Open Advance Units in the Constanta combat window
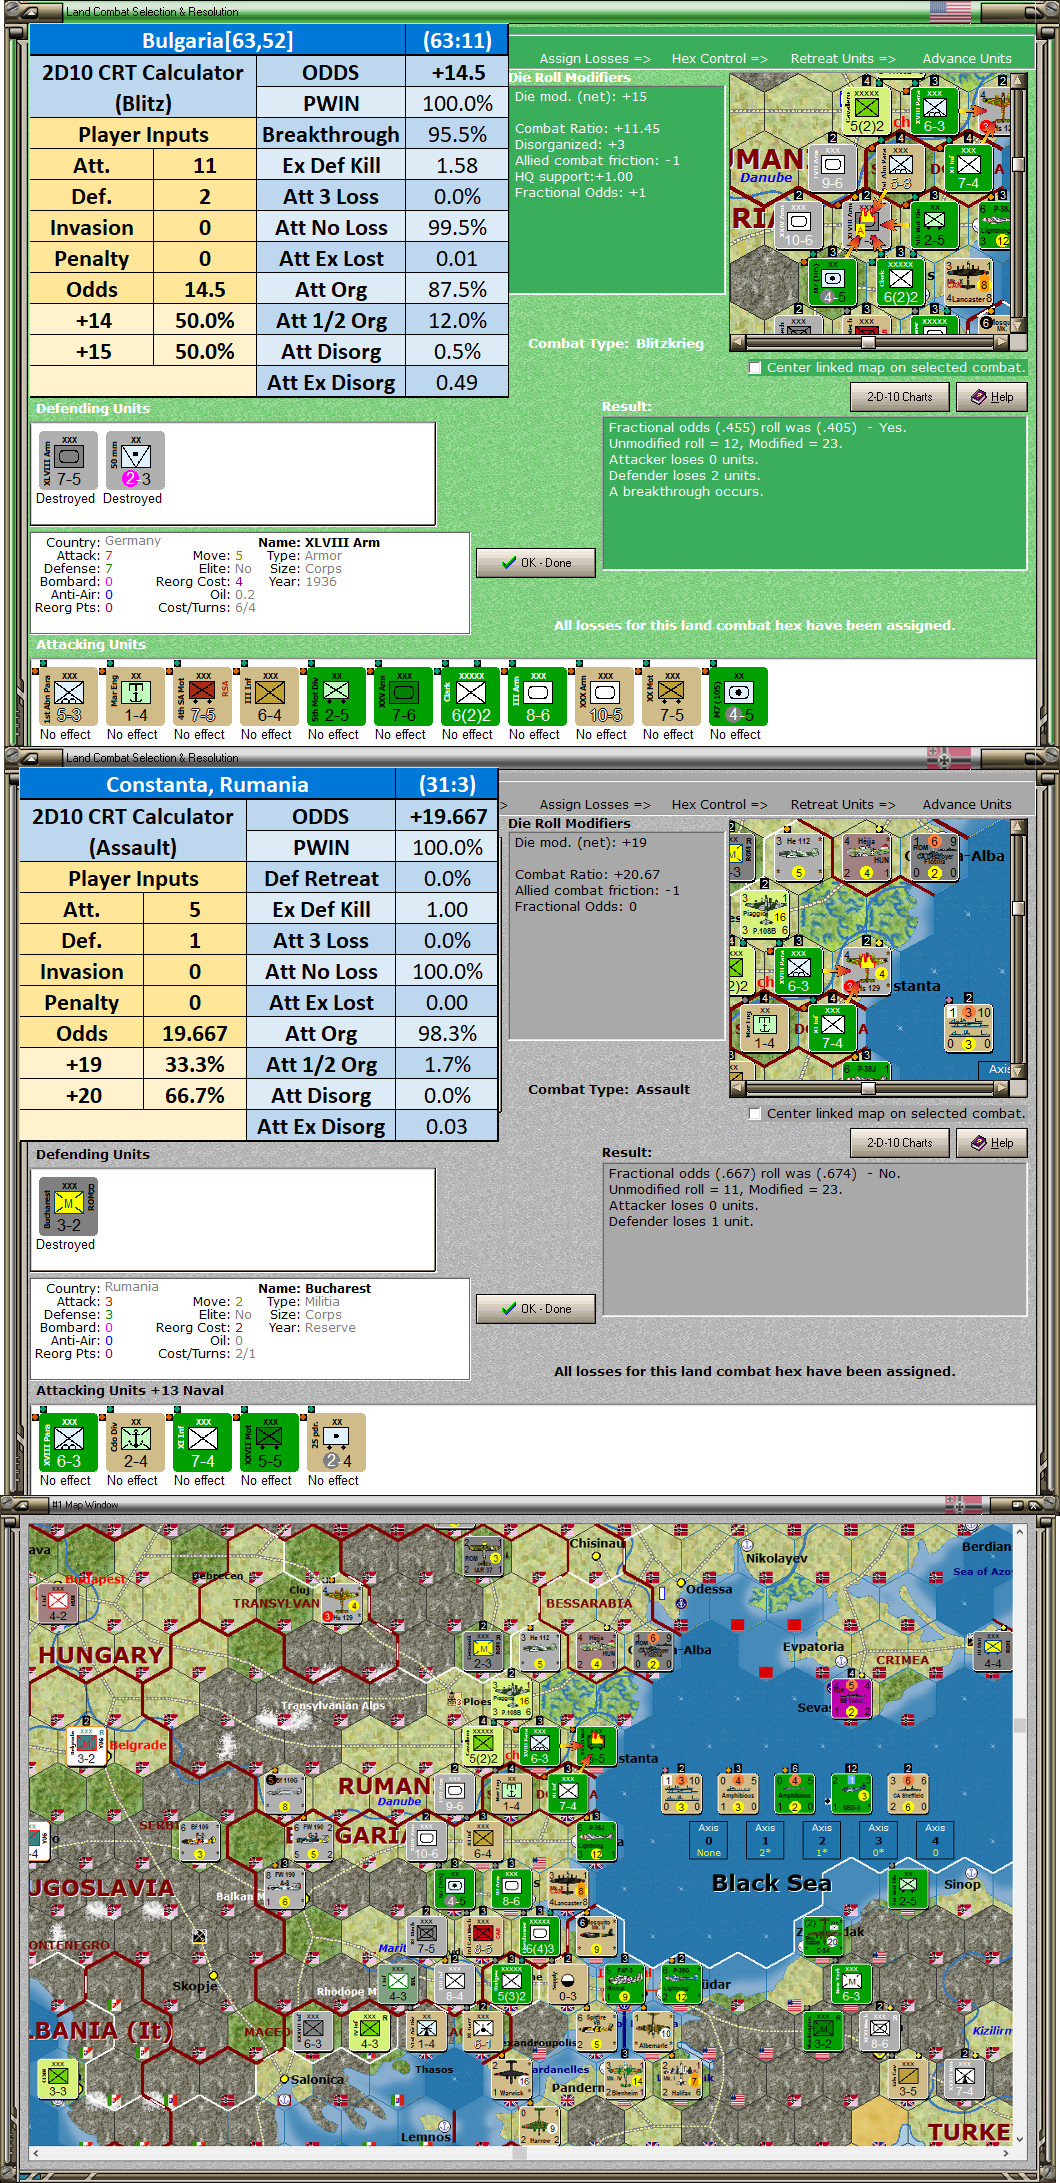This screenshot has height=2183, width=1060. click(x=967, y=805)
